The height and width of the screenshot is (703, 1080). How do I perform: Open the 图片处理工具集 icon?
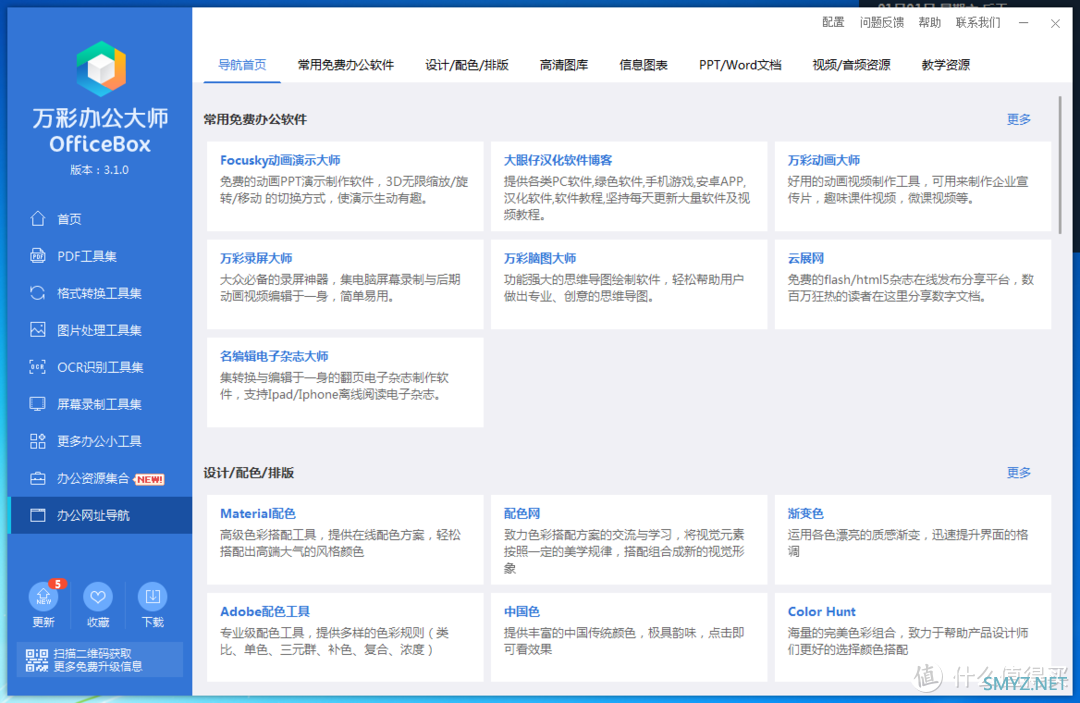(x=37, y=330)
